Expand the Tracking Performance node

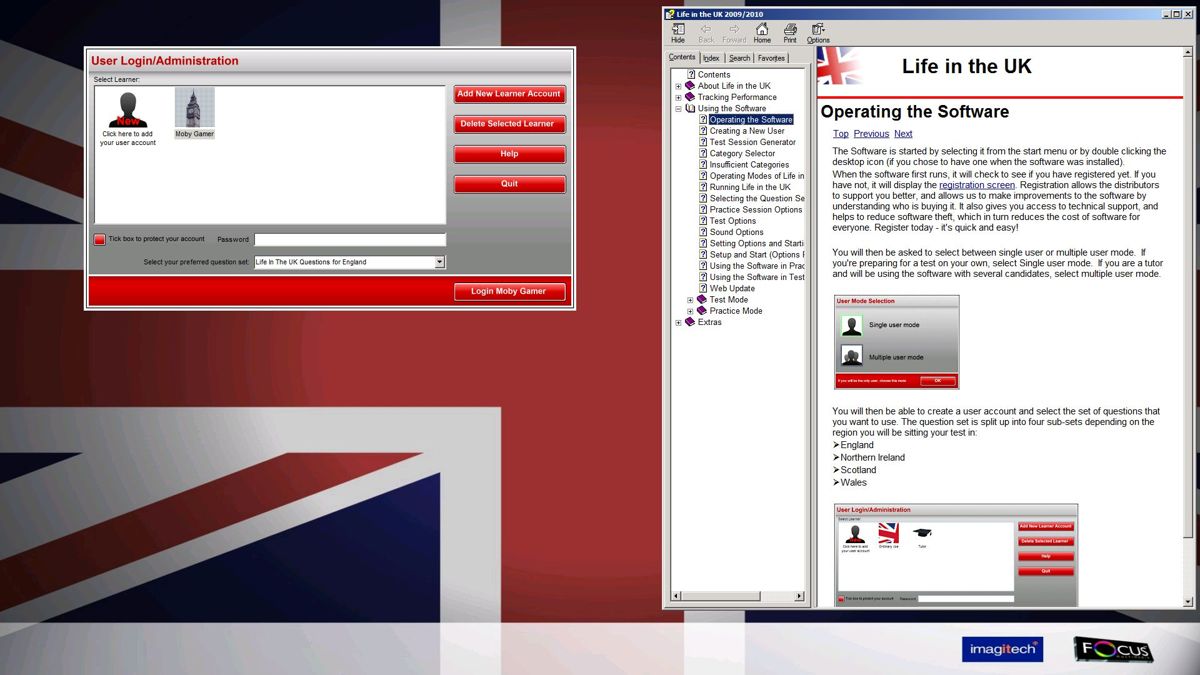[x=678, y=97]
